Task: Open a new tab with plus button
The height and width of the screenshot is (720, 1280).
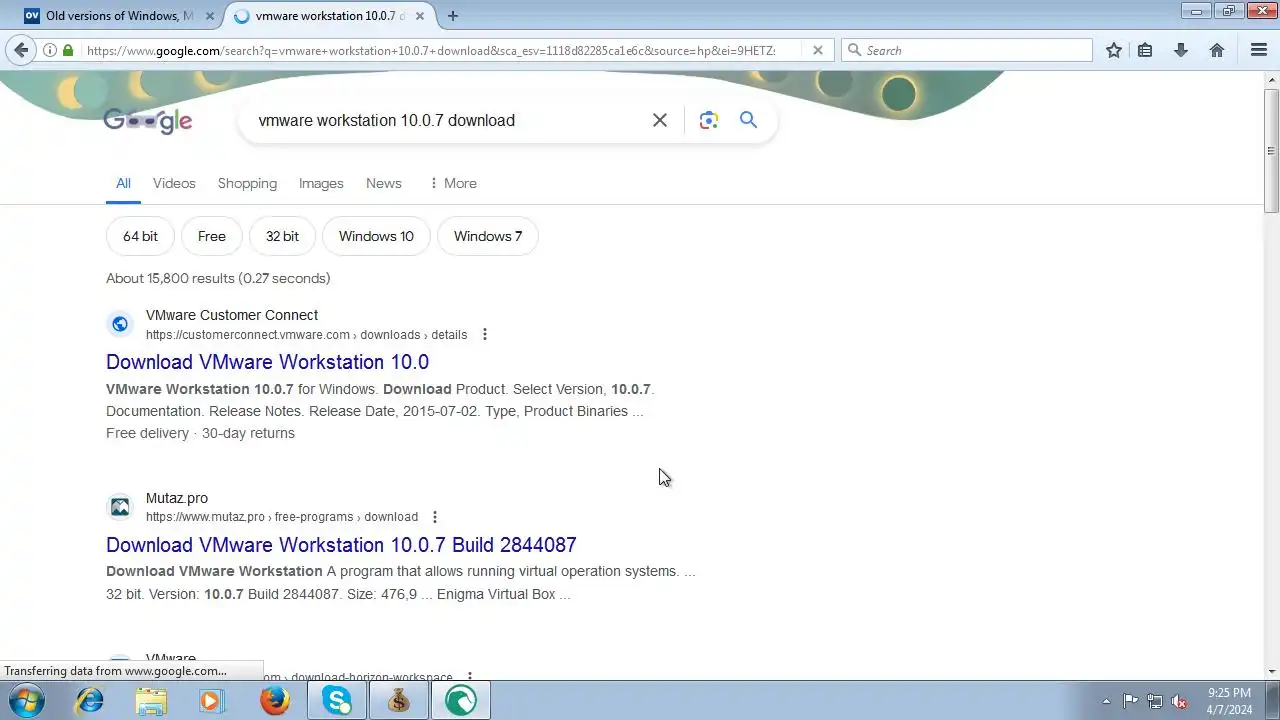Action: pos(453,16)
